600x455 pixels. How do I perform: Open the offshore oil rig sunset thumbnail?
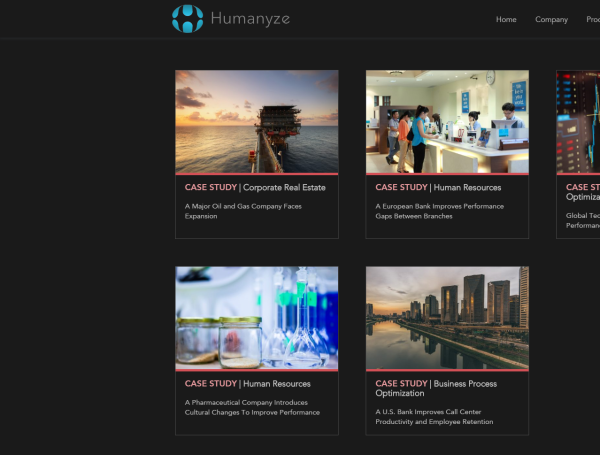click(x=257, y=121)
